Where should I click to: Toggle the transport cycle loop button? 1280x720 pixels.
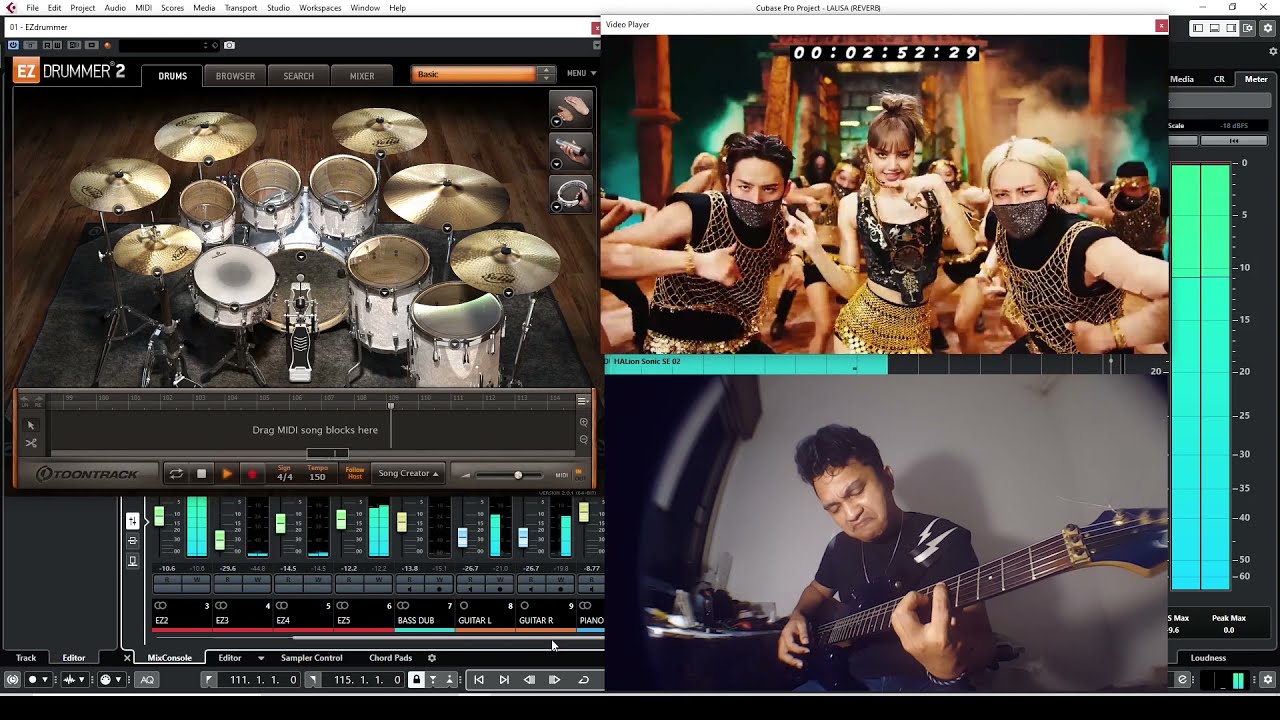tap(584, 680)
